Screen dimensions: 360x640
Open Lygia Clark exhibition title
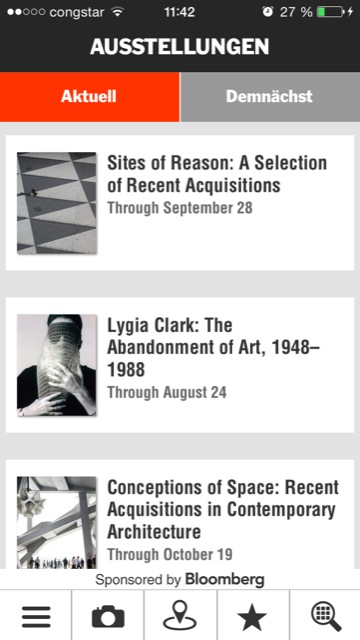213,347
